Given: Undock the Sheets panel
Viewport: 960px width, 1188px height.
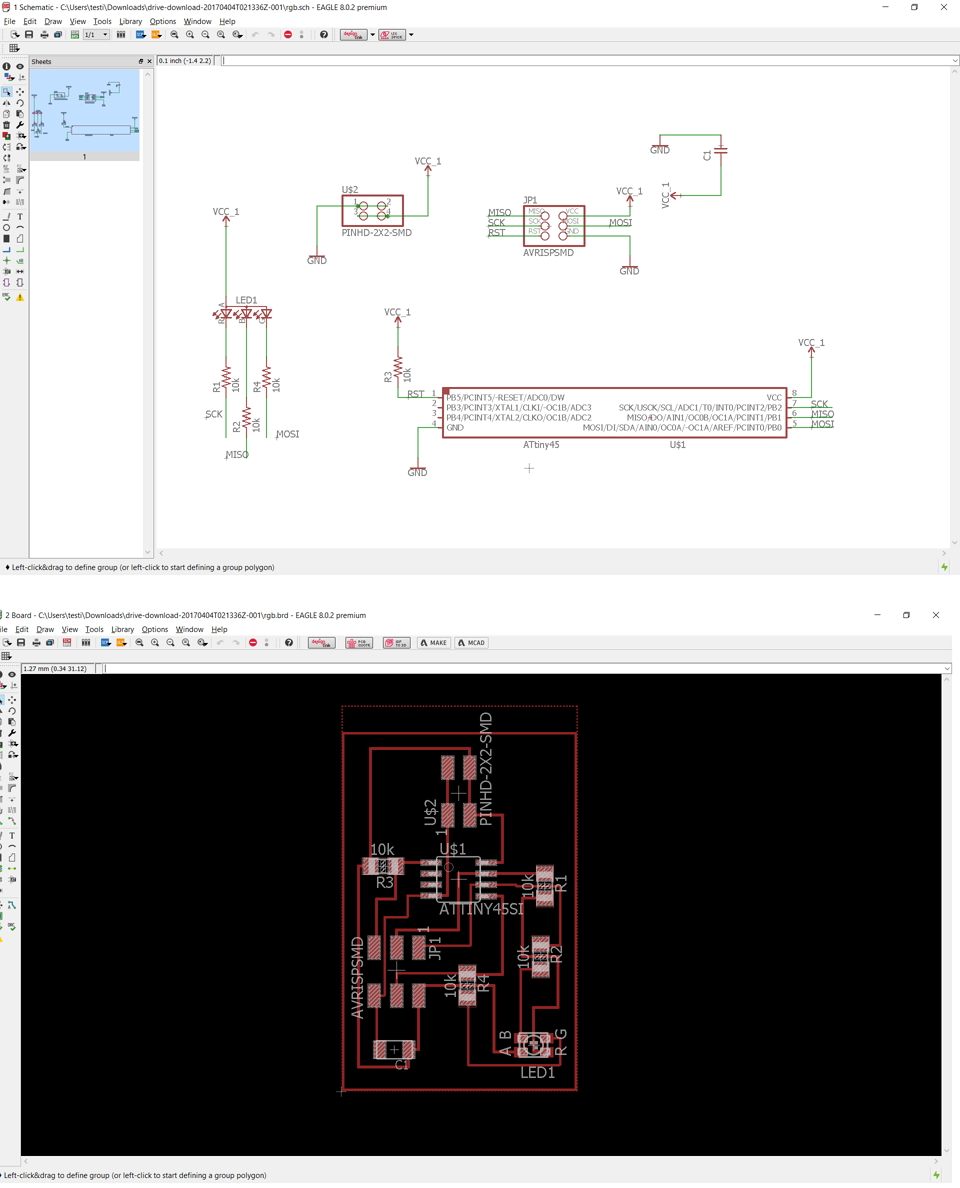Looking at the screenshot, I should 140,61.
